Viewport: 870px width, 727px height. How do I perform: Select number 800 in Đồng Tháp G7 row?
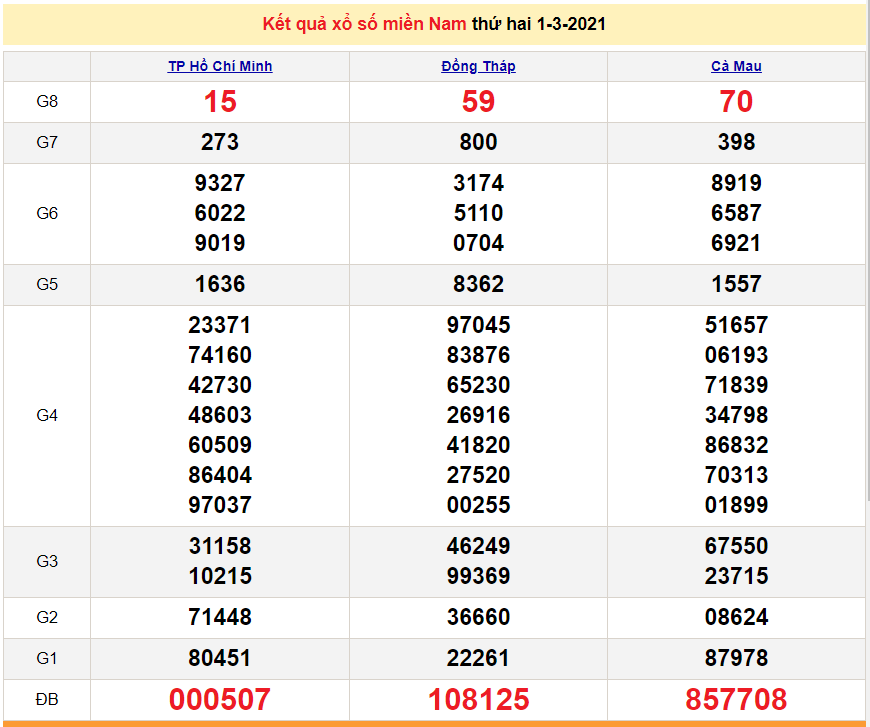click(477, 142)
